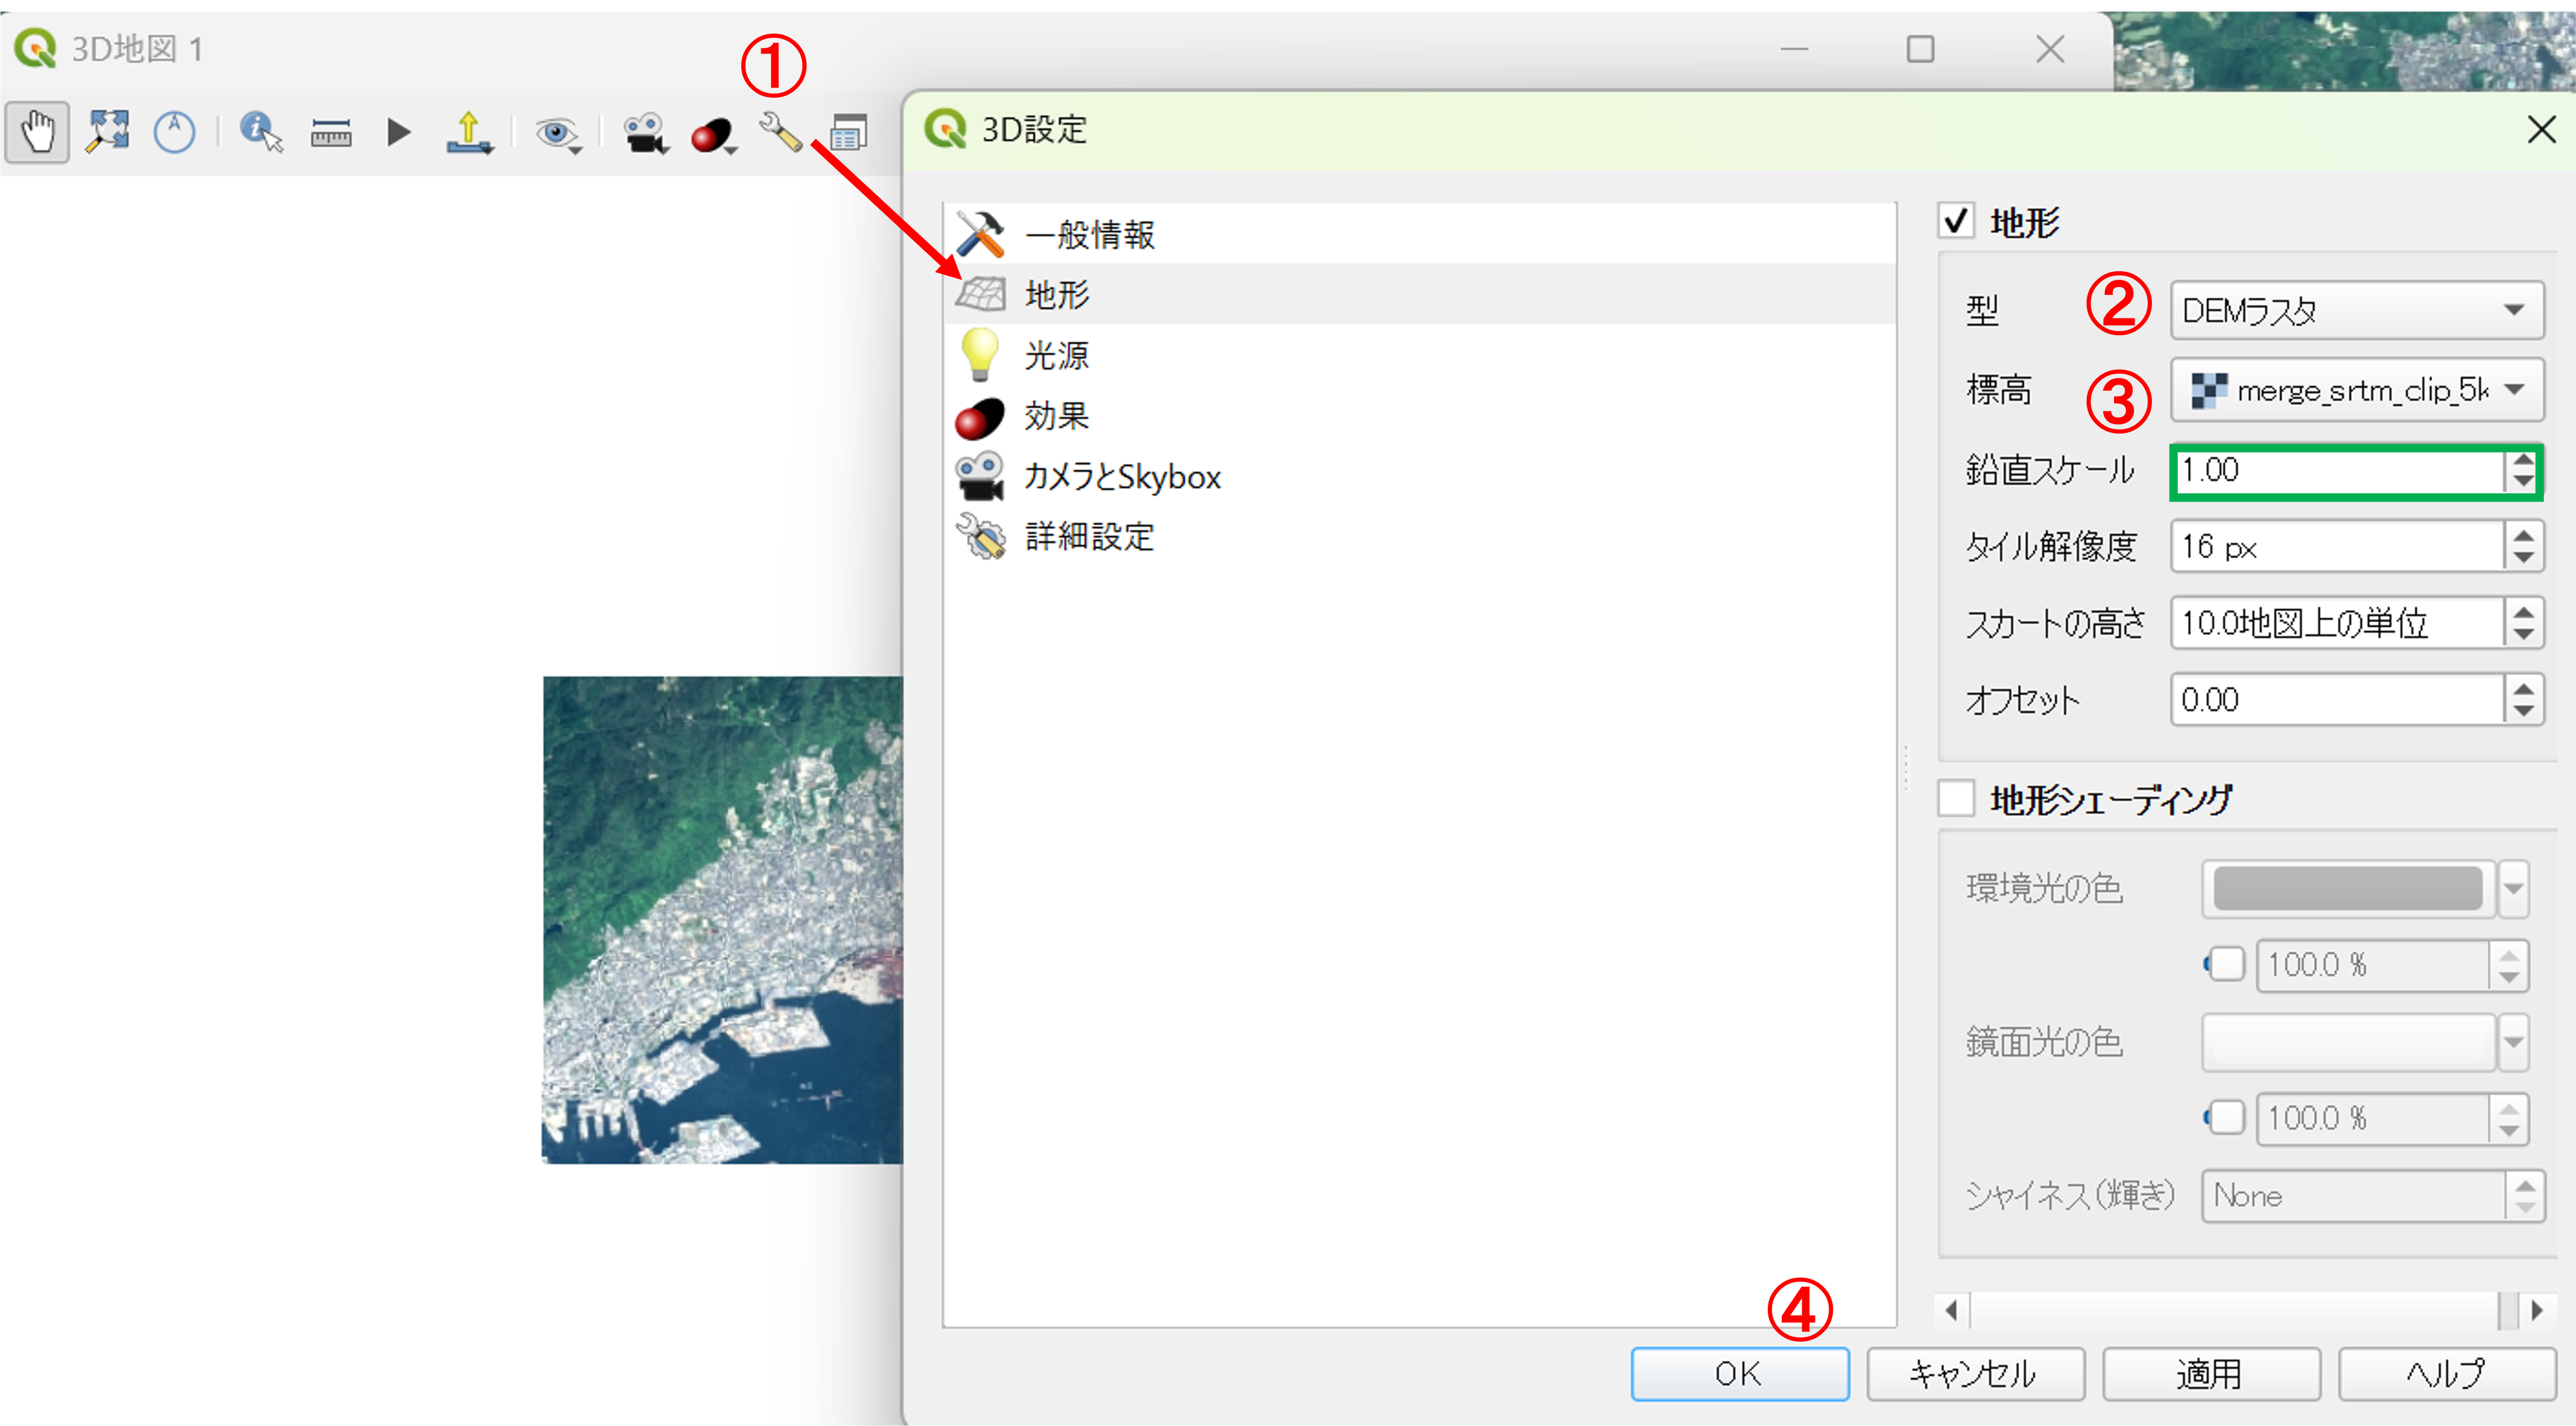The height and width of the screenshot is (1426, 2576).
Task: Open the 標高 merge_srtm_clip layer dropdown
Action: pos(2356,390)
